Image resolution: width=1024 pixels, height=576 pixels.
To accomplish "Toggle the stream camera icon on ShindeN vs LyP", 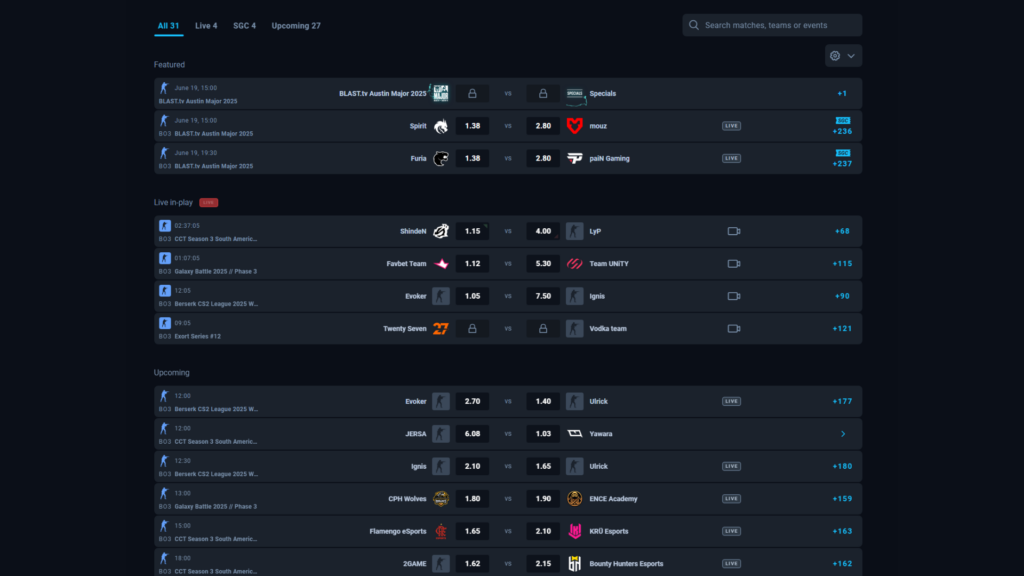I will click(x=733, y=229).
